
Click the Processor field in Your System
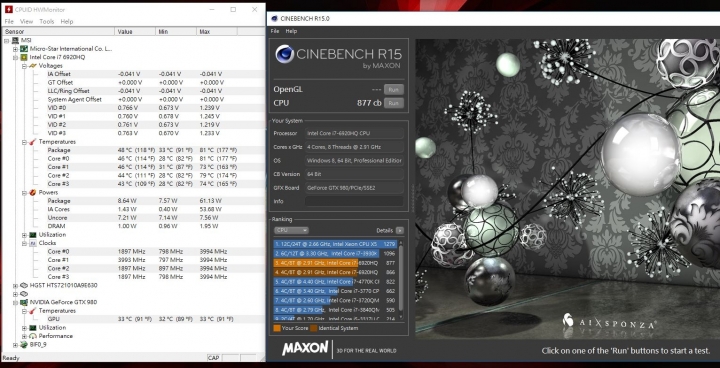click(x=354, y=134)
